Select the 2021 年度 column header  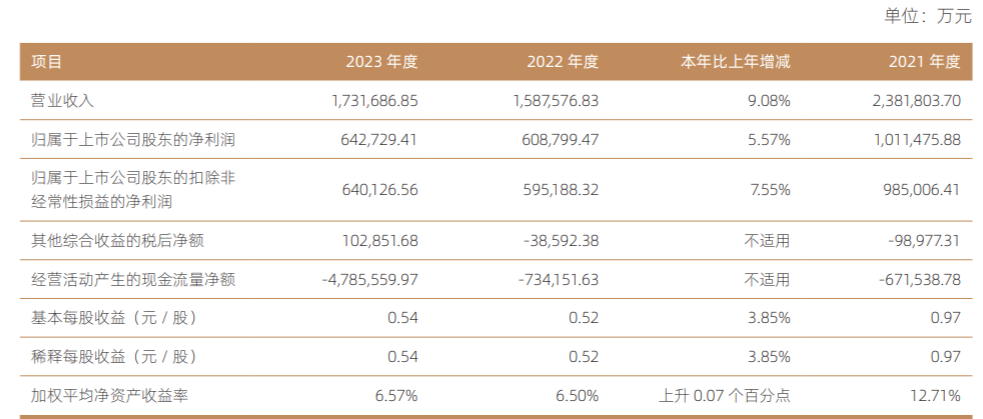click(925, 61)
